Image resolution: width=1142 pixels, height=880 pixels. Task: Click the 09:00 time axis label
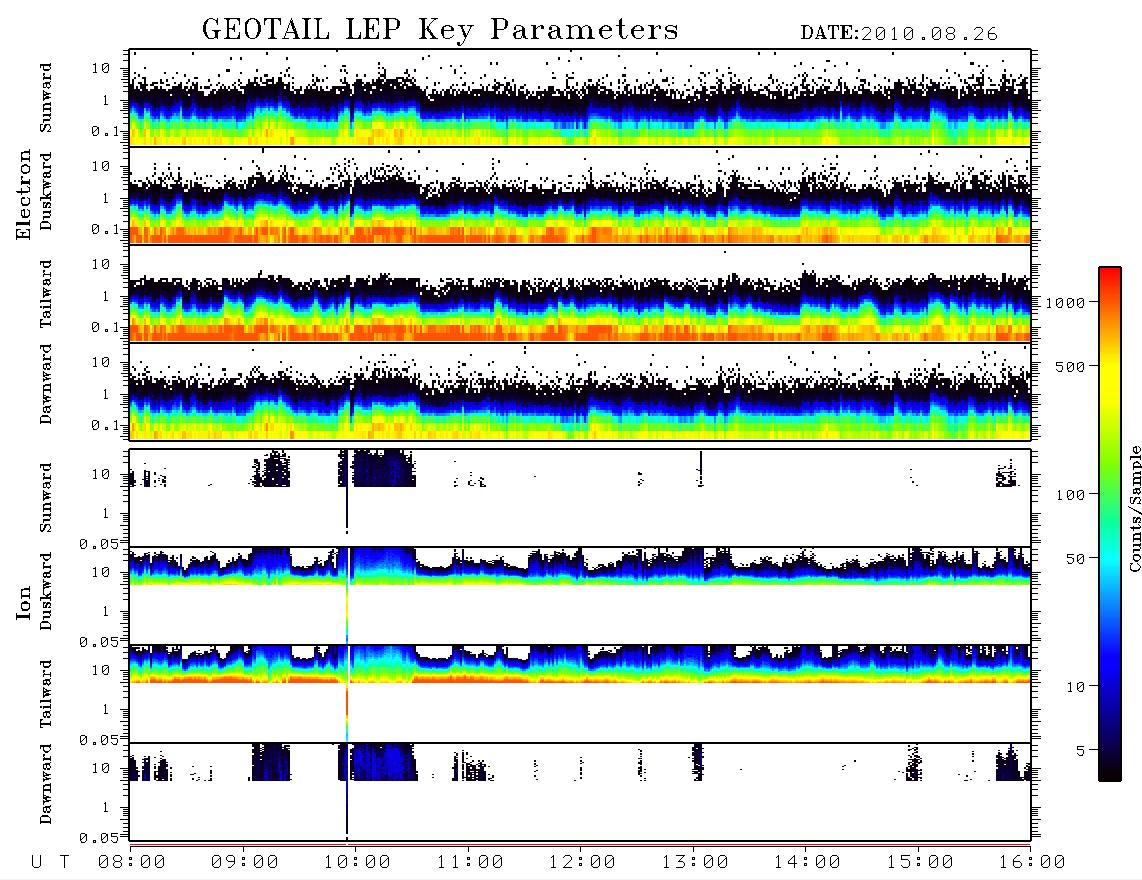pos(245,862)
